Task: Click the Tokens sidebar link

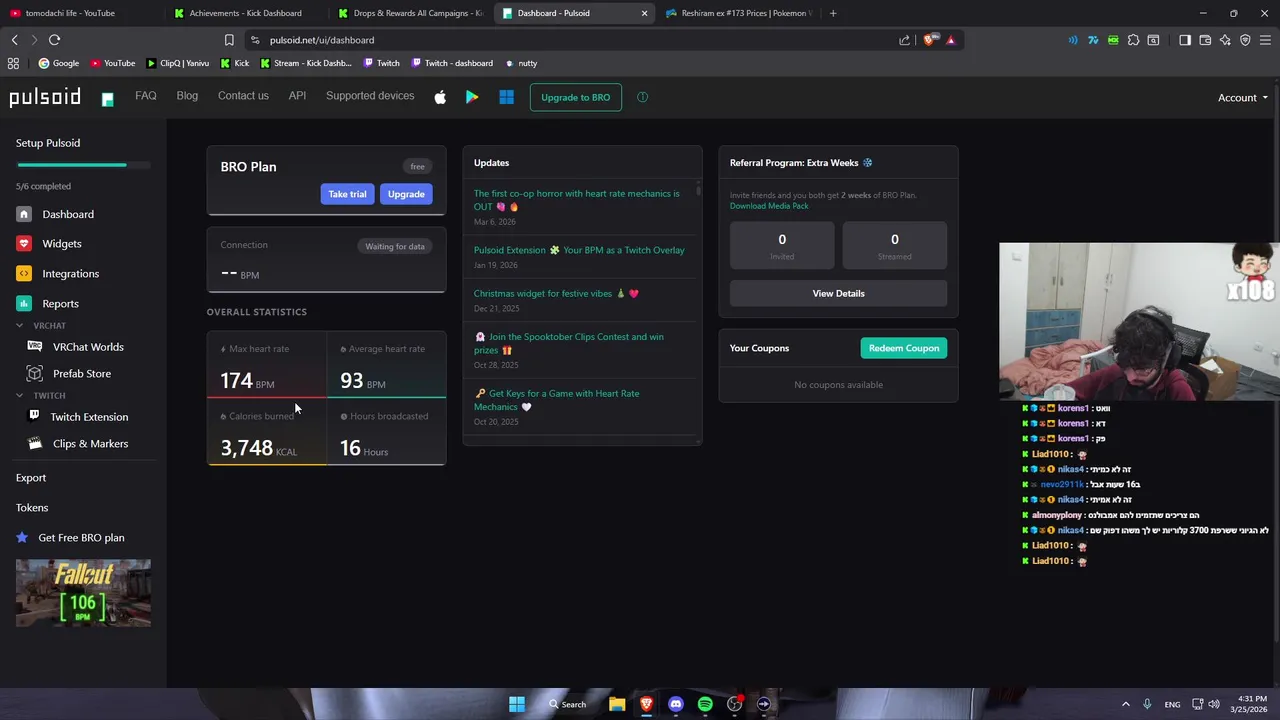Action: pos(32,508)
